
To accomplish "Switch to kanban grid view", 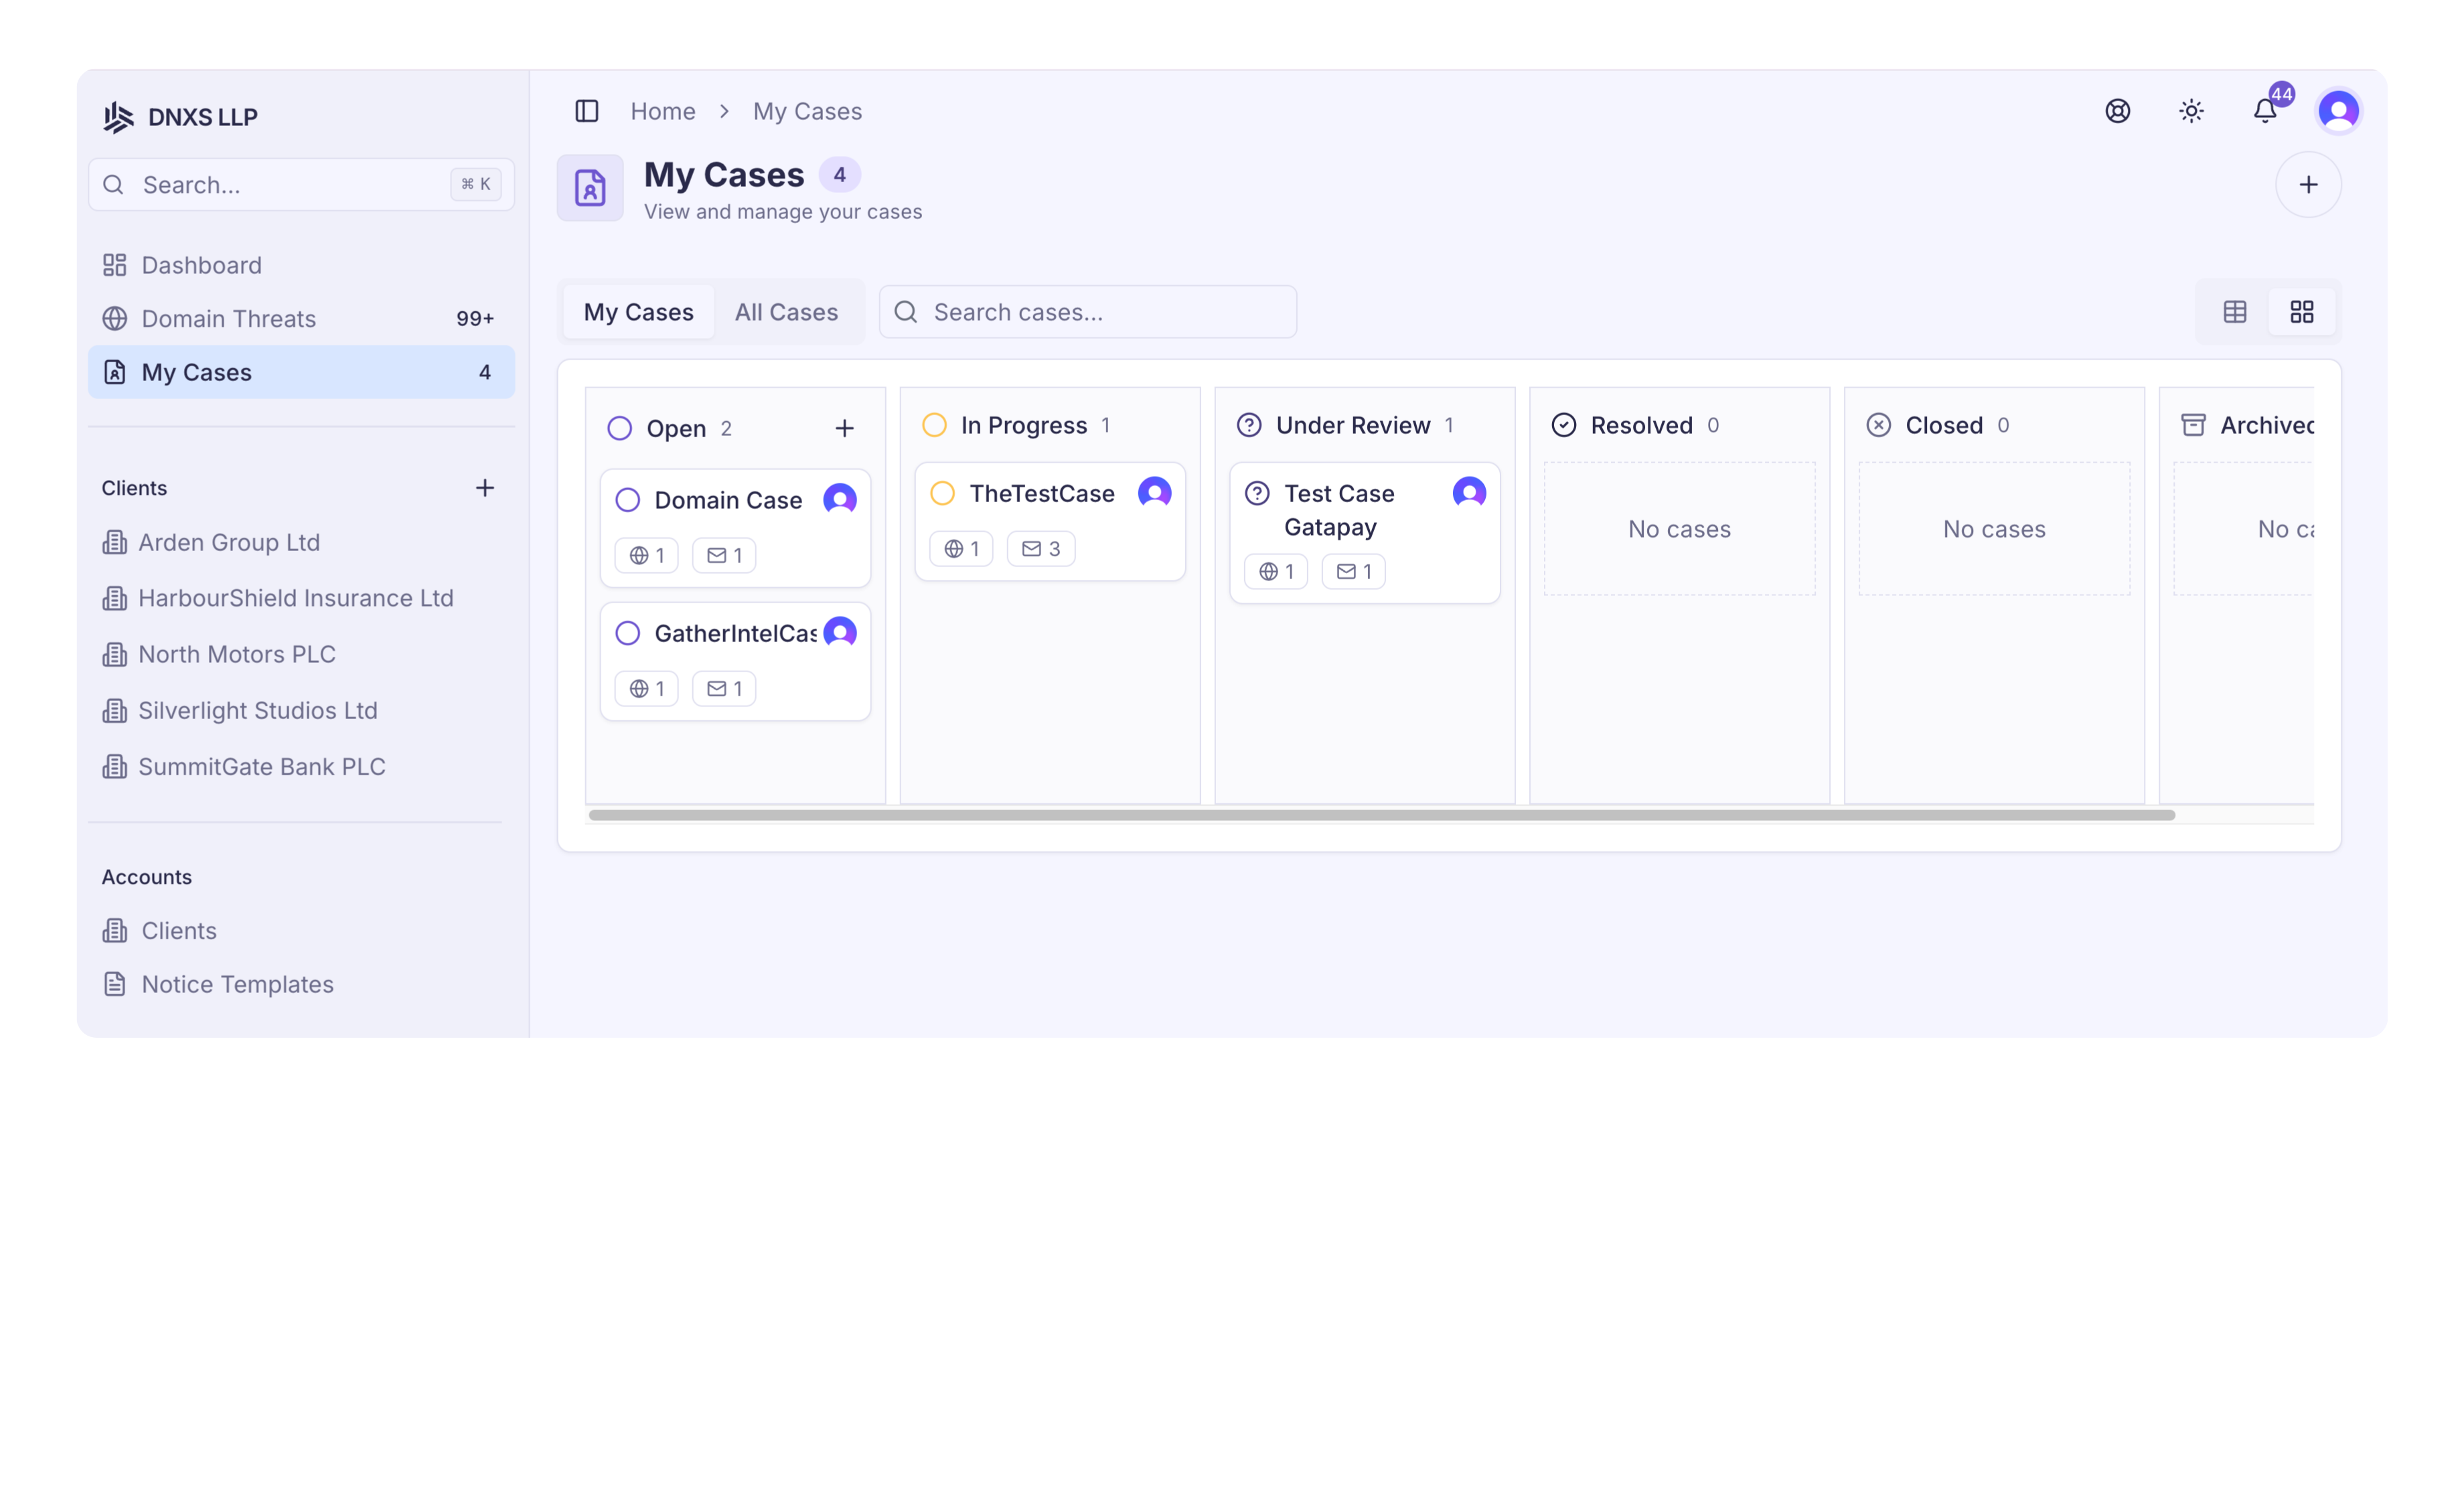I will coord(2301,312).
